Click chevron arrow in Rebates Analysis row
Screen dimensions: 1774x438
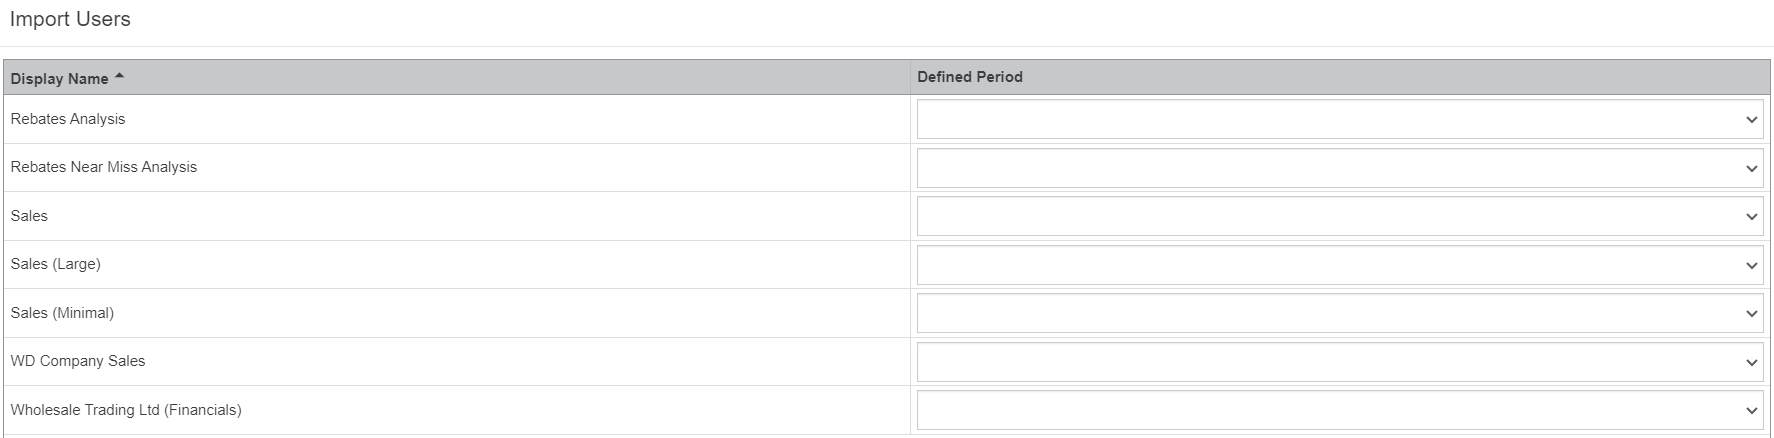[x=1751, y=120]
